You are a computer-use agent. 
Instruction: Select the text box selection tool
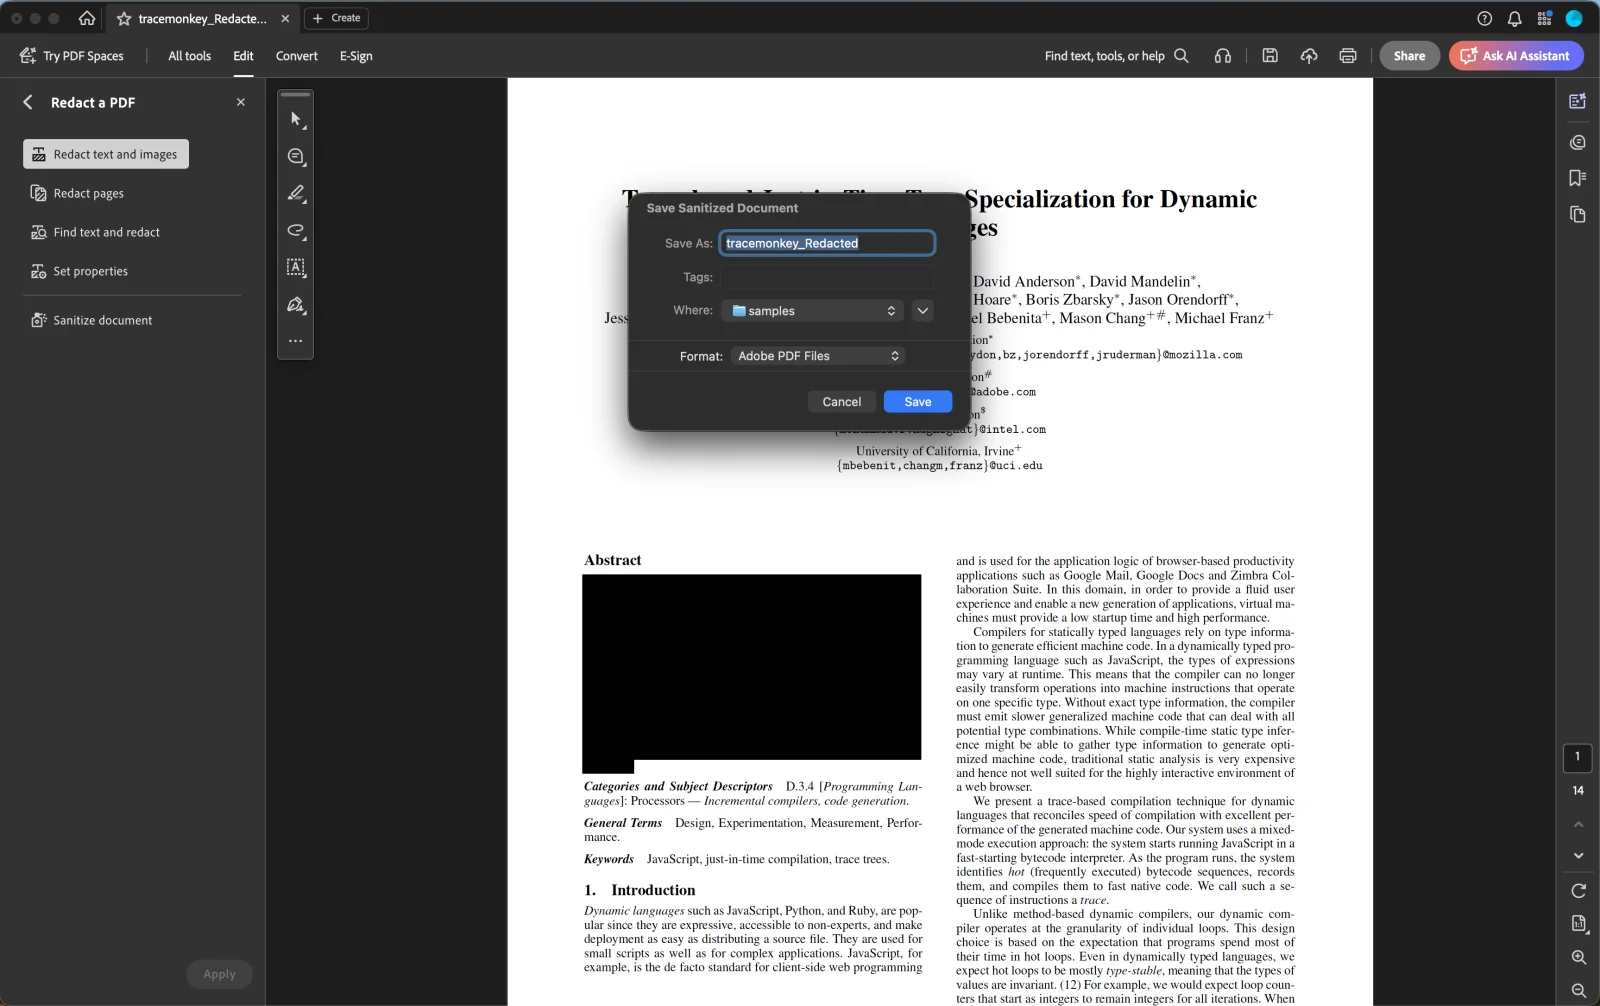pos(296,267)
